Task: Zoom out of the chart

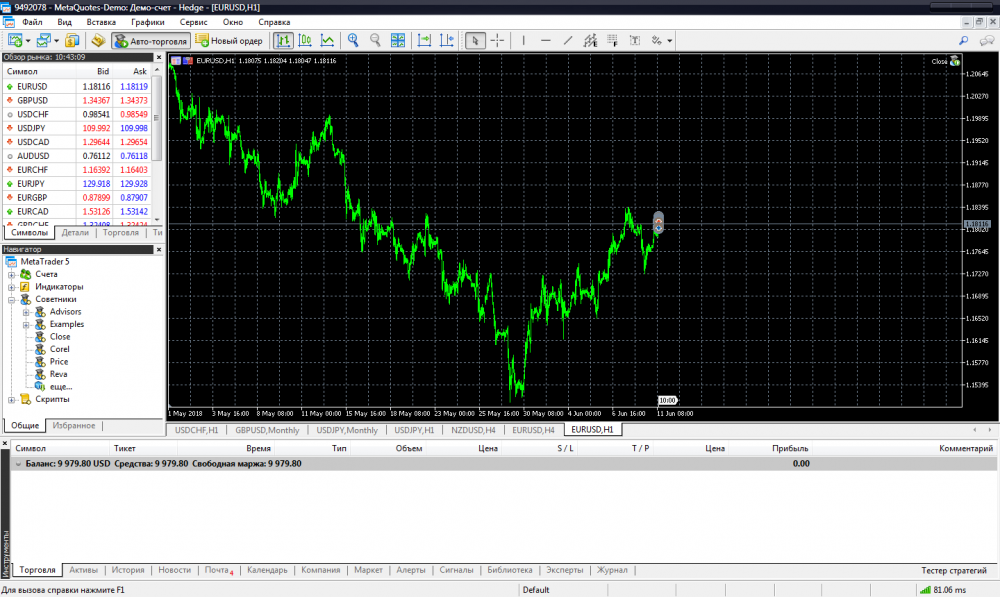Action: (x=375, y=41)
